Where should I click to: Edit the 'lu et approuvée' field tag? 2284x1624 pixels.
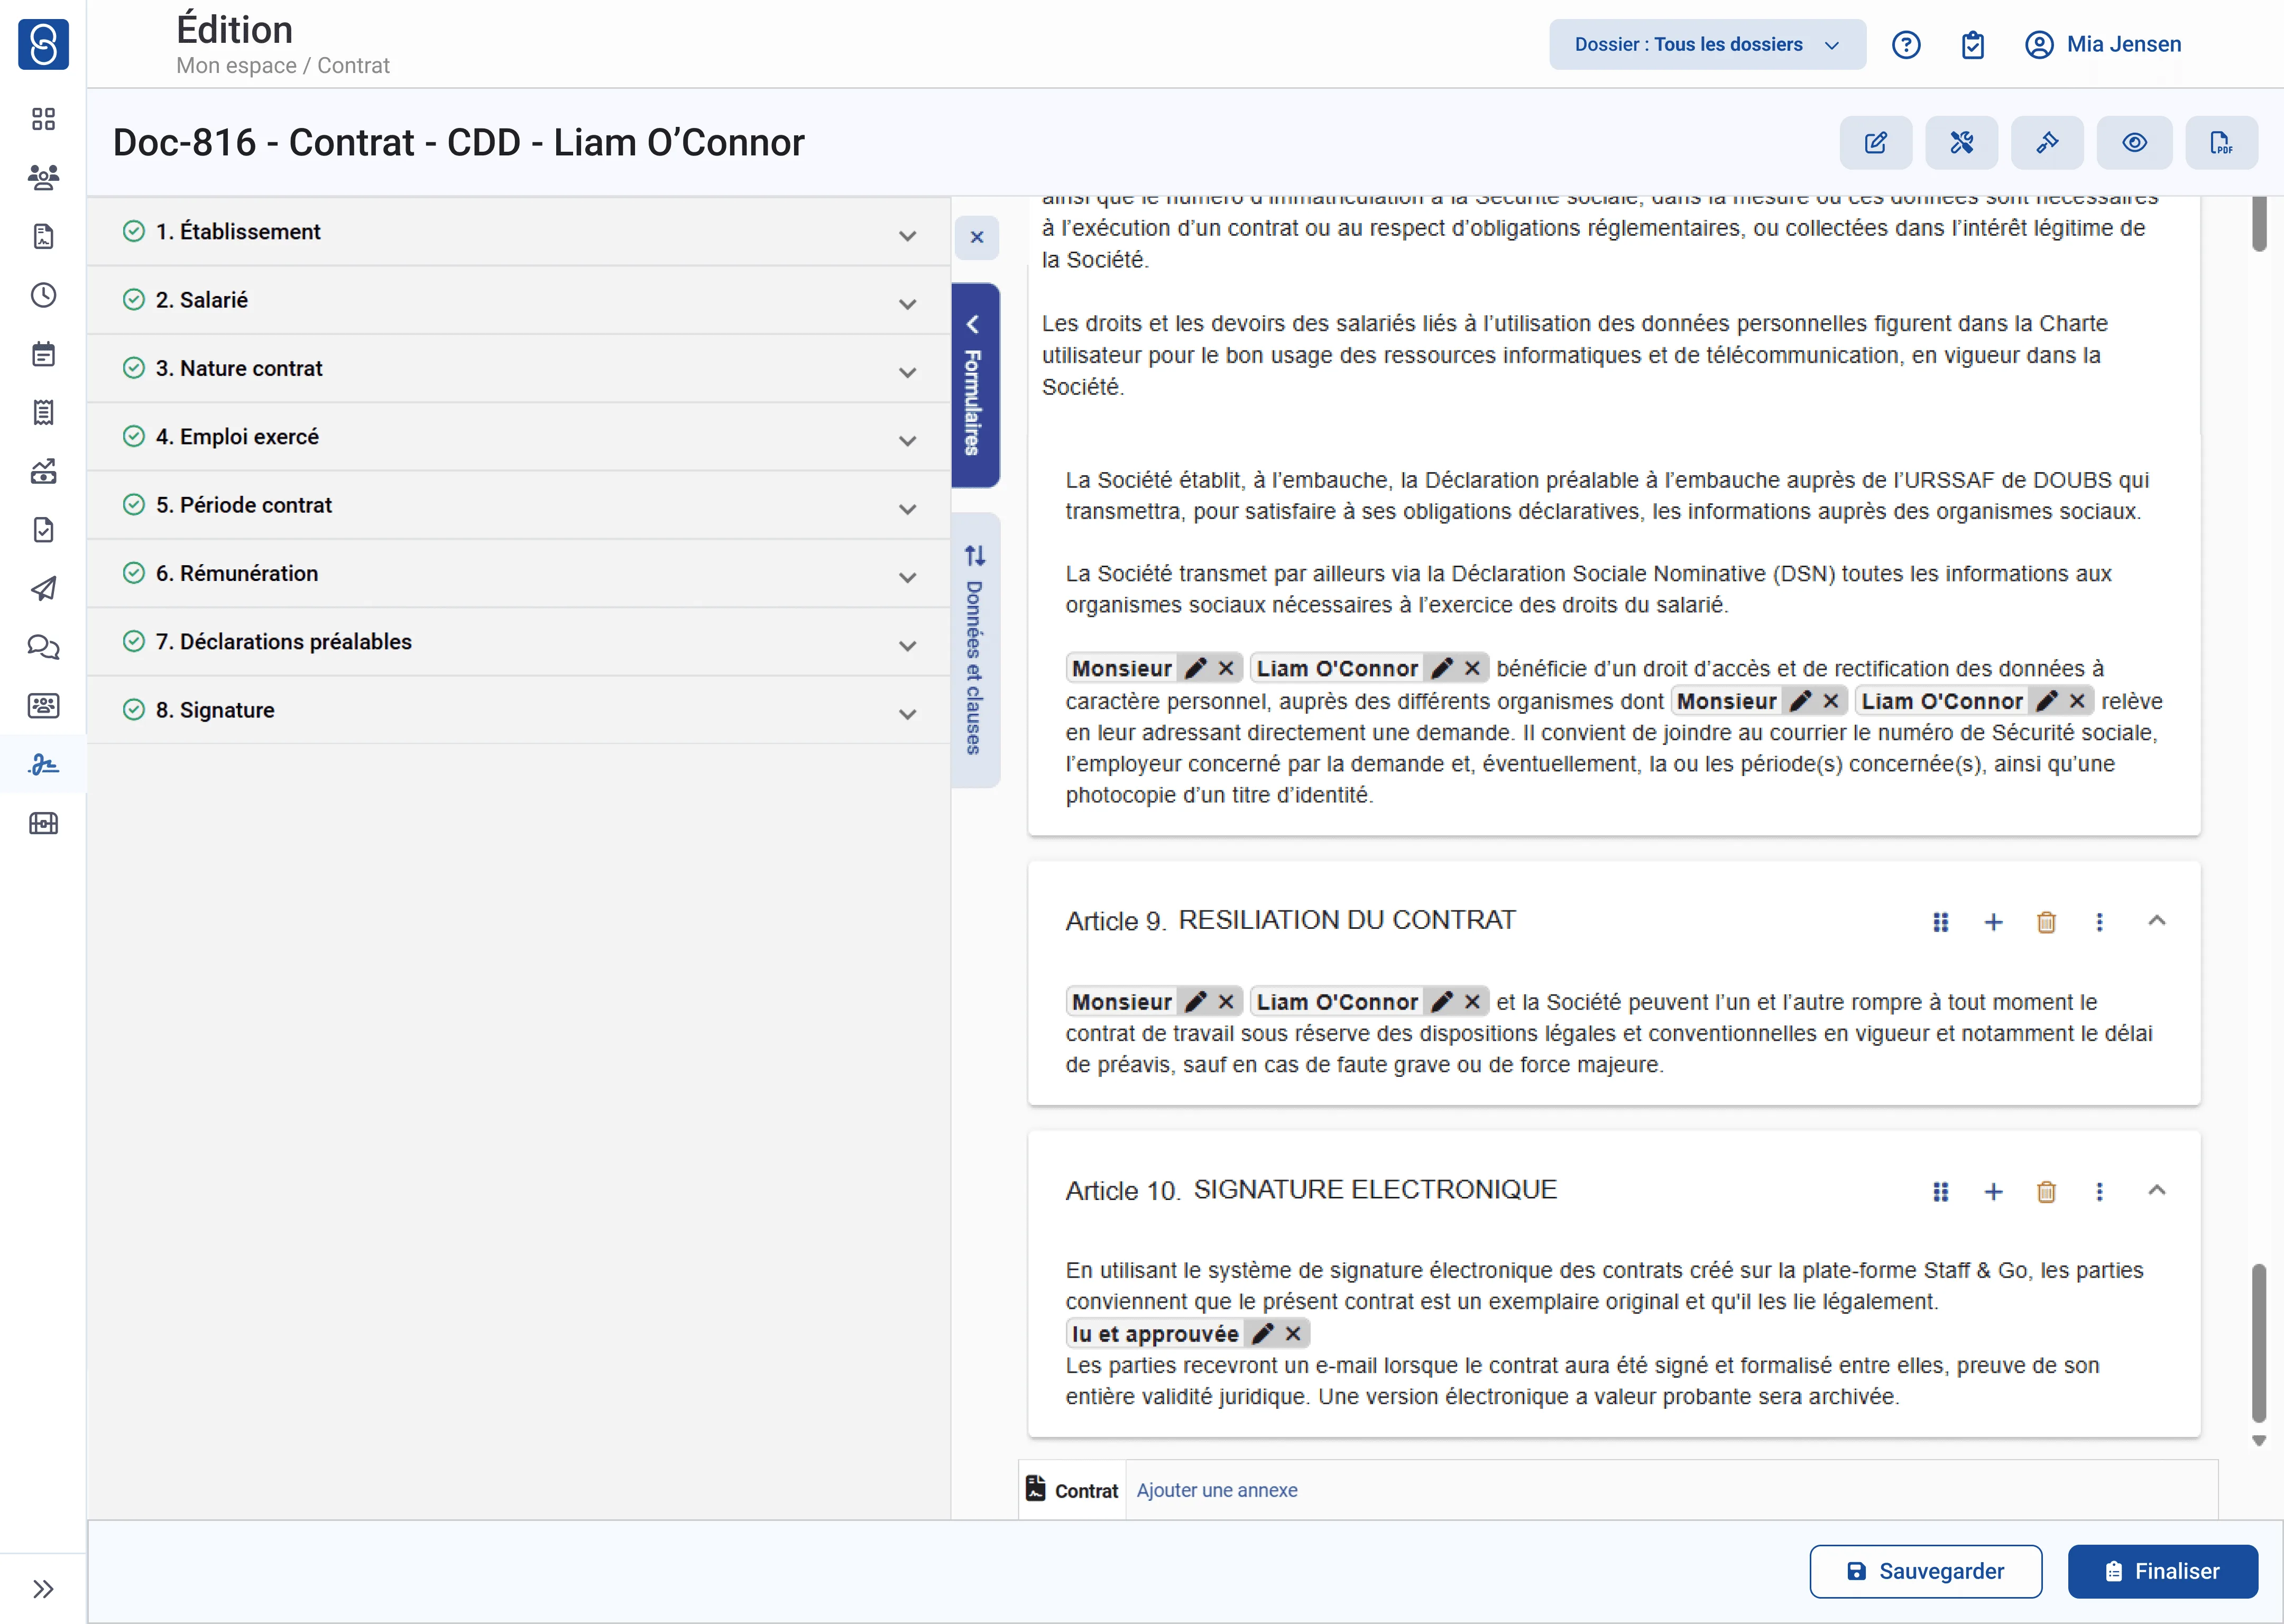point(1263,1334)
